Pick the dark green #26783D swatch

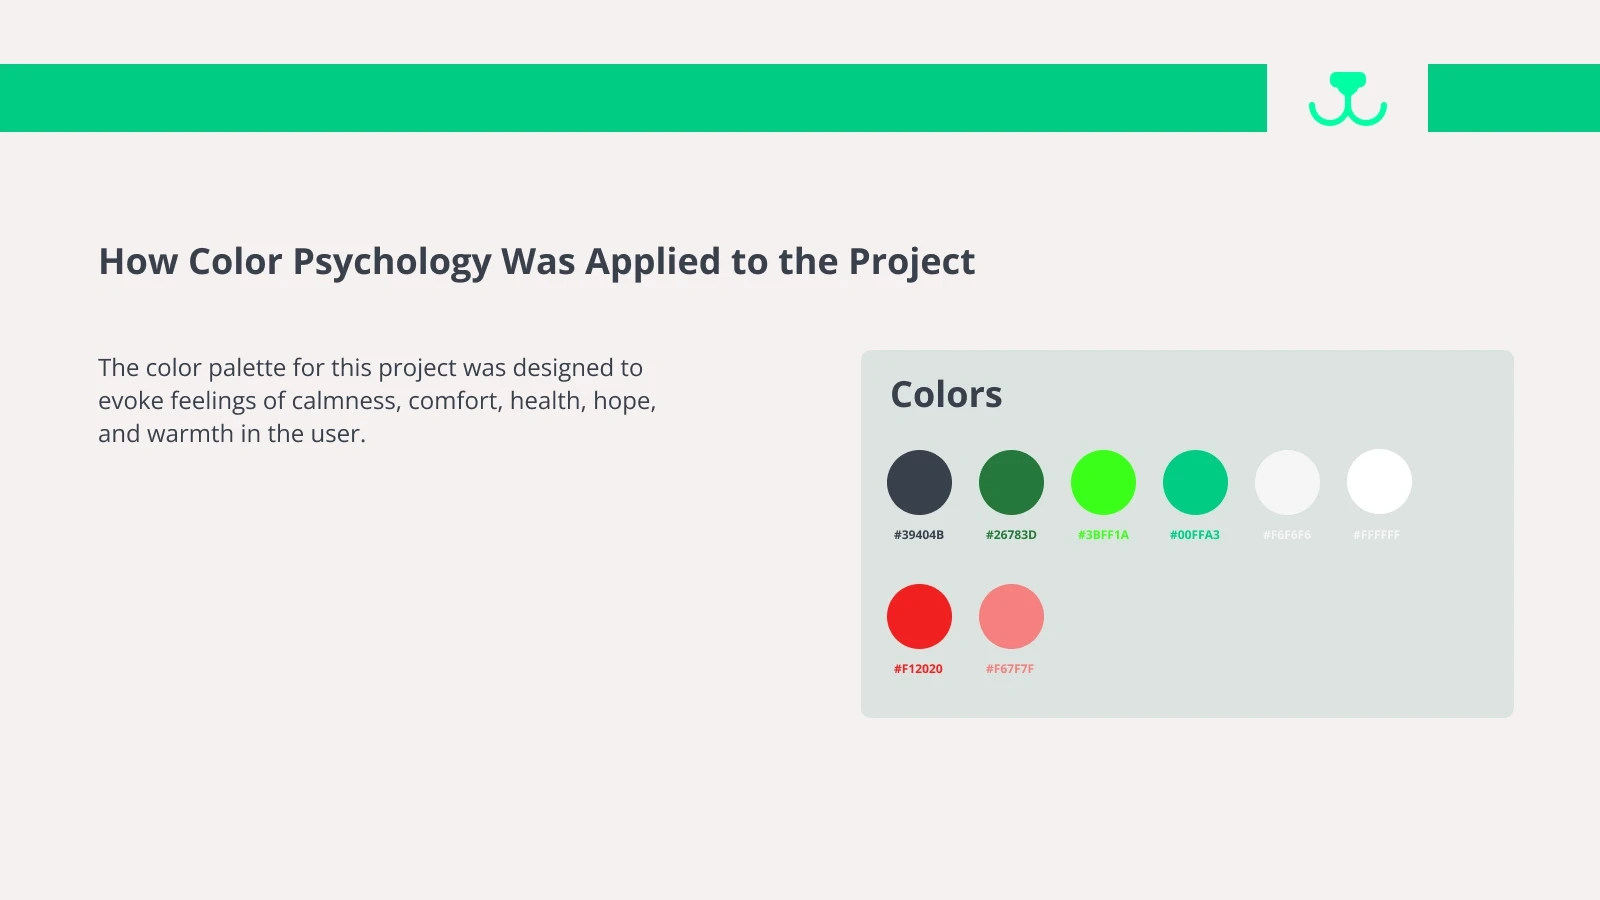click(1011, 482)
